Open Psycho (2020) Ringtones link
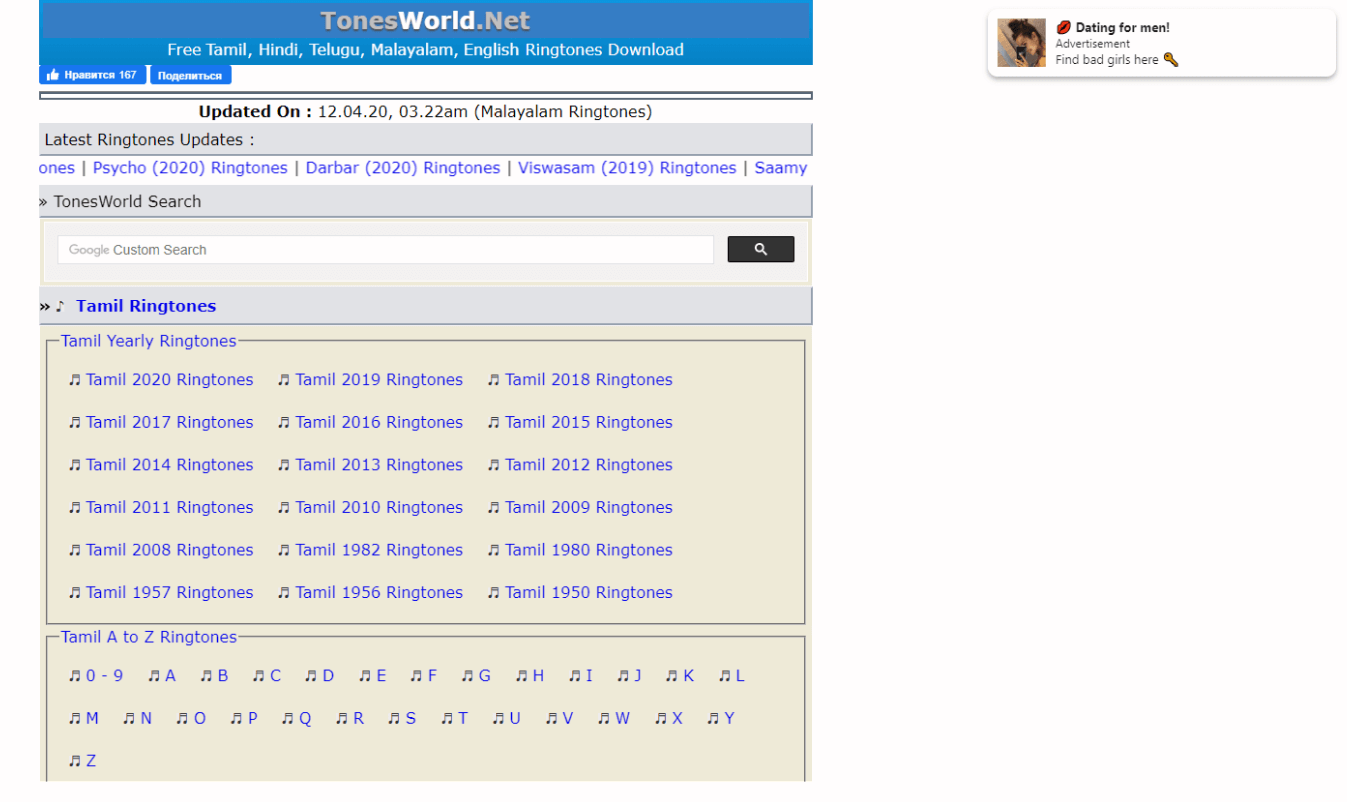 pos(190,168)
